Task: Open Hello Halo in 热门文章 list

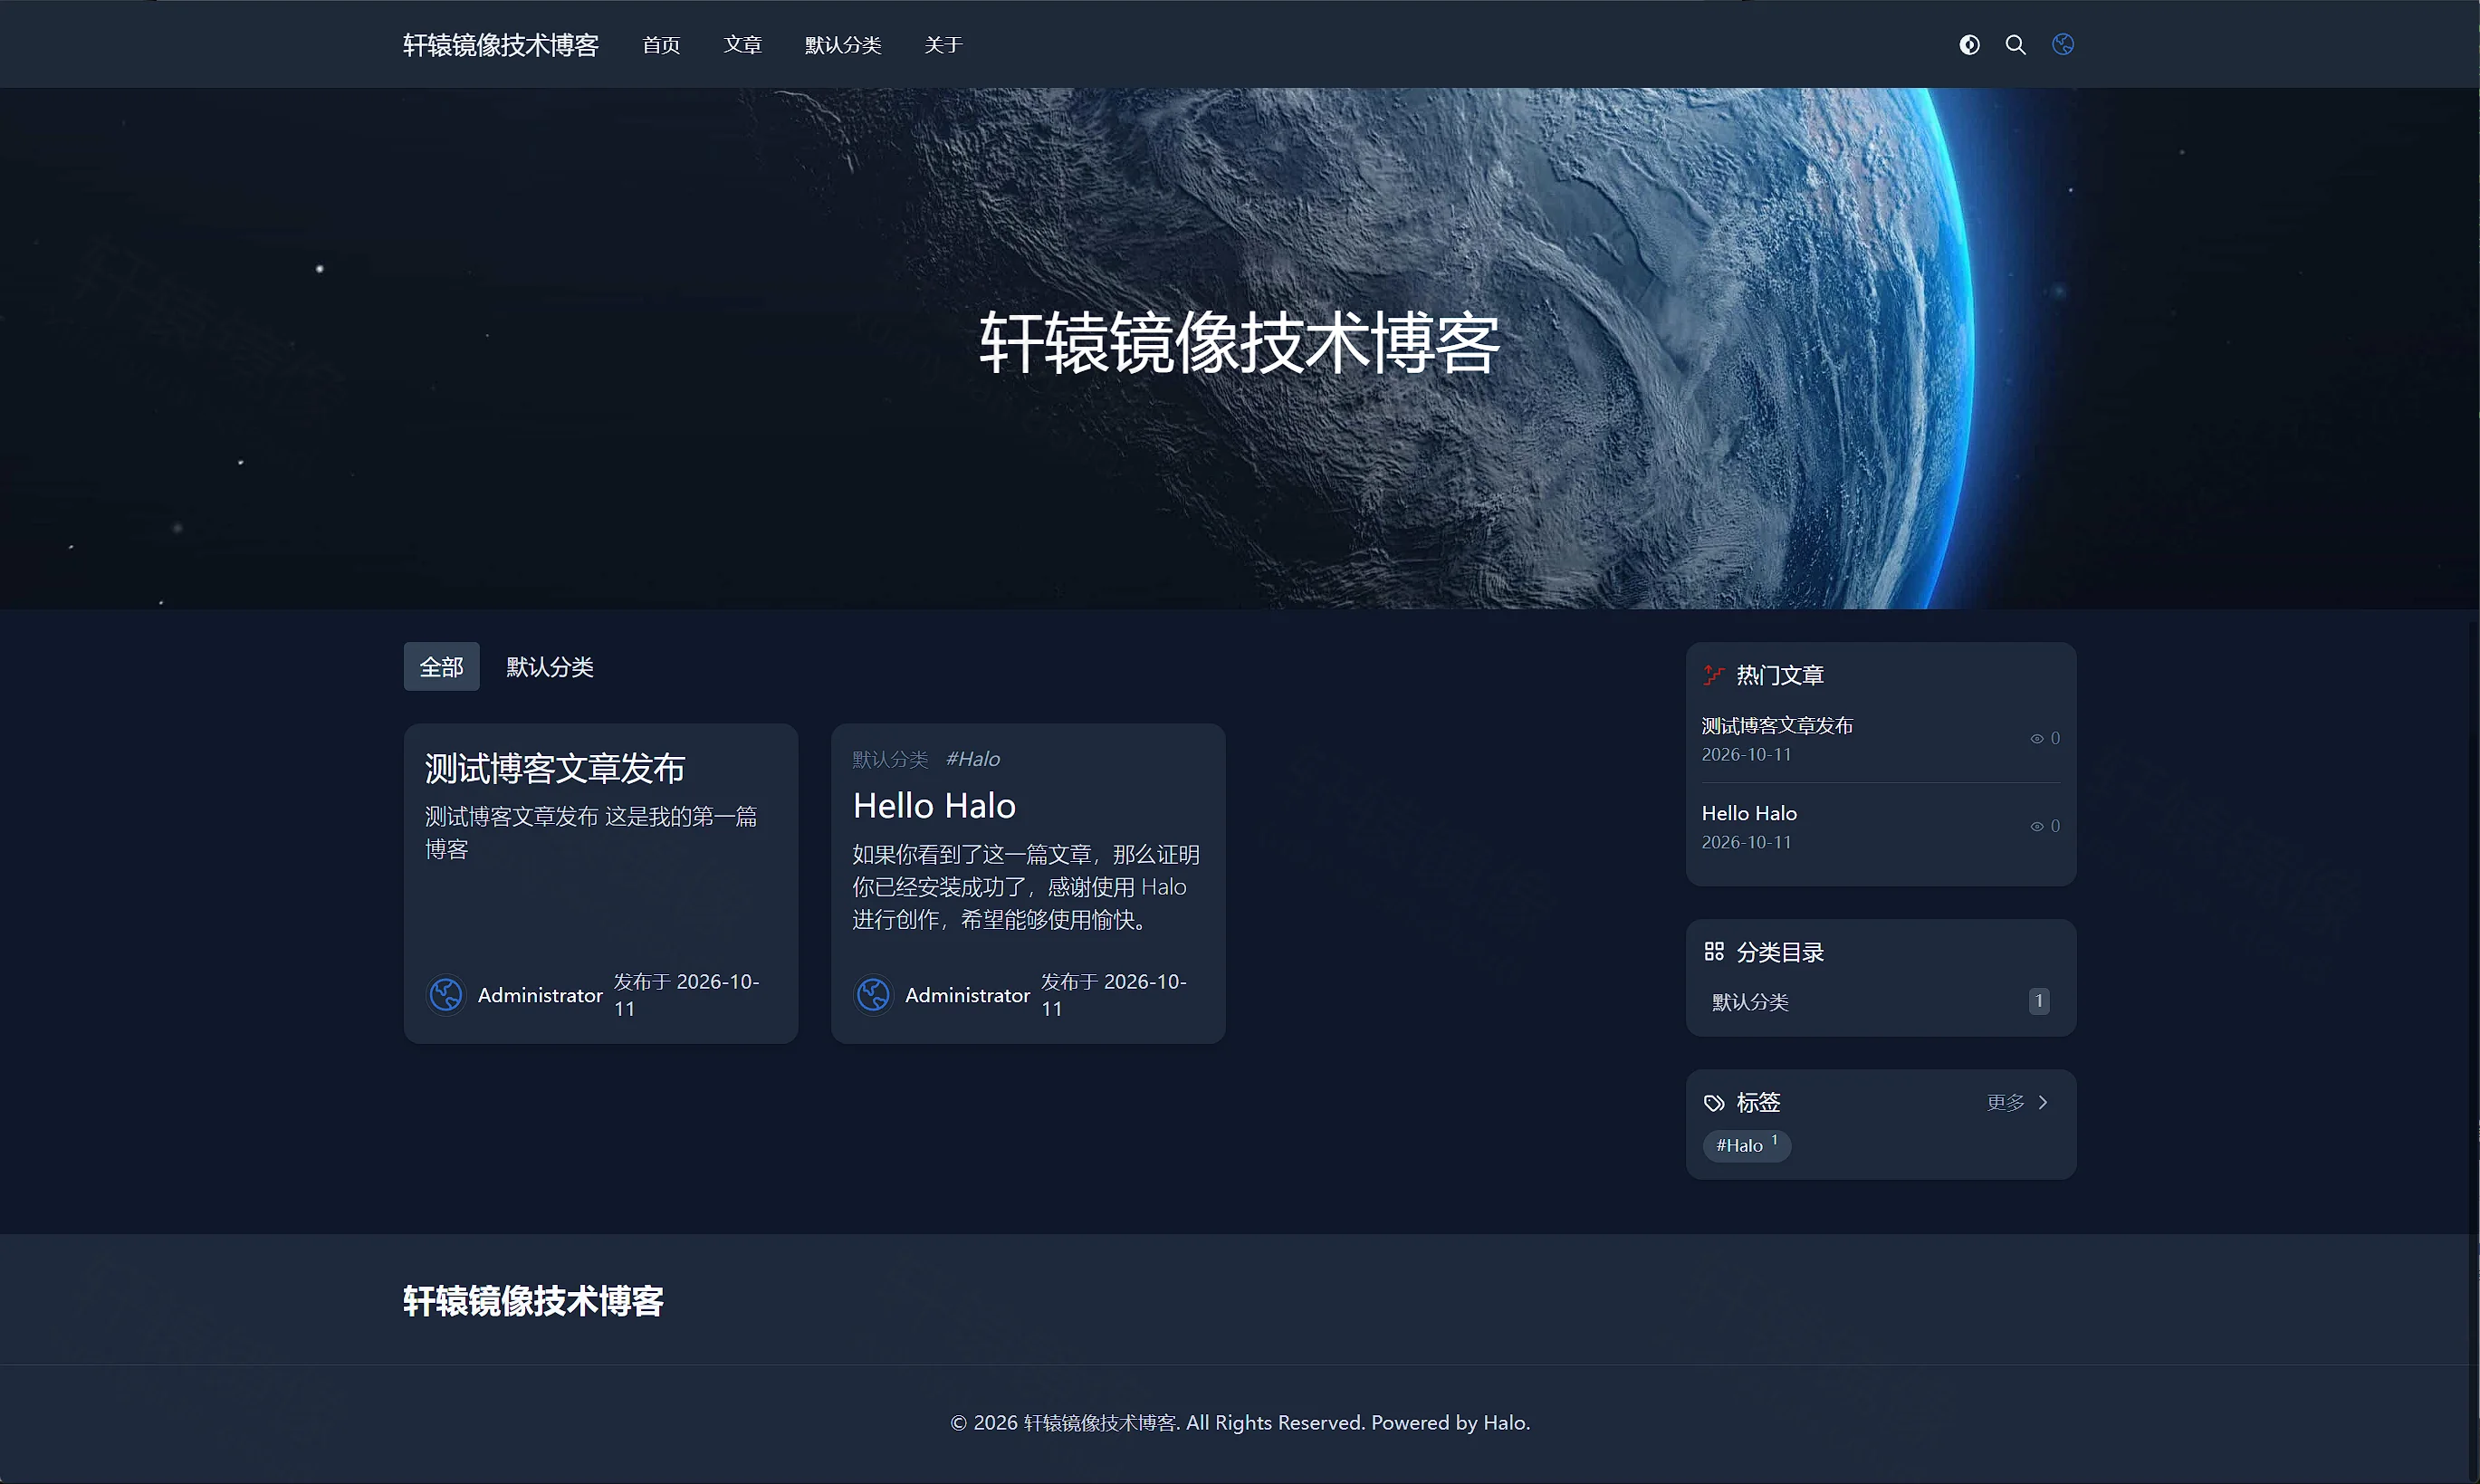Action: 1749,814
